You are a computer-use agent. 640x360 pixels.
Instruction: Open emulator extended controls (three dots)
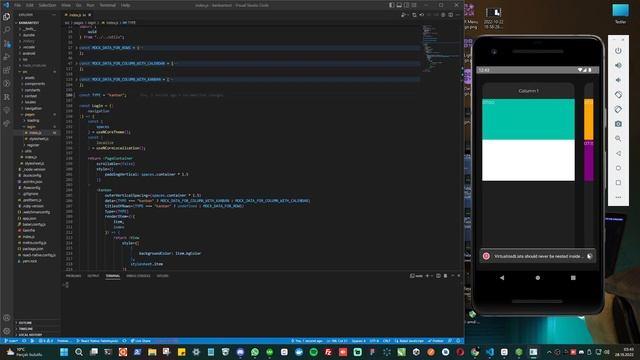point(618,197)
